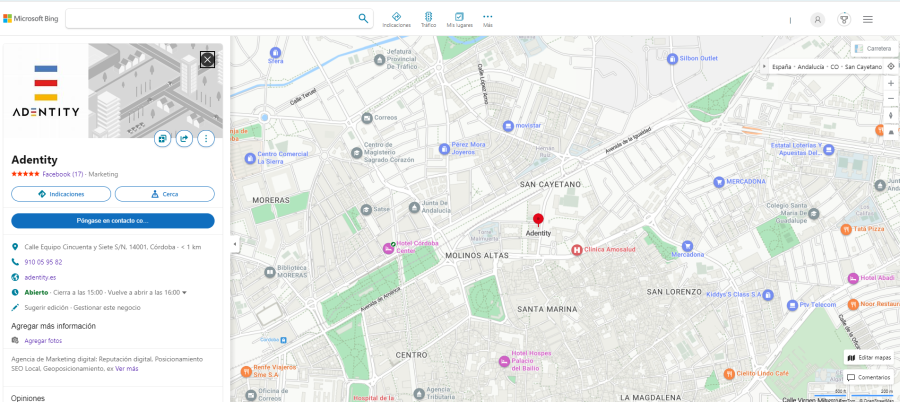Switch the Carretera map style
Image resolution: width=900 pixels, height=402 pixels.
tap(872, 48)
